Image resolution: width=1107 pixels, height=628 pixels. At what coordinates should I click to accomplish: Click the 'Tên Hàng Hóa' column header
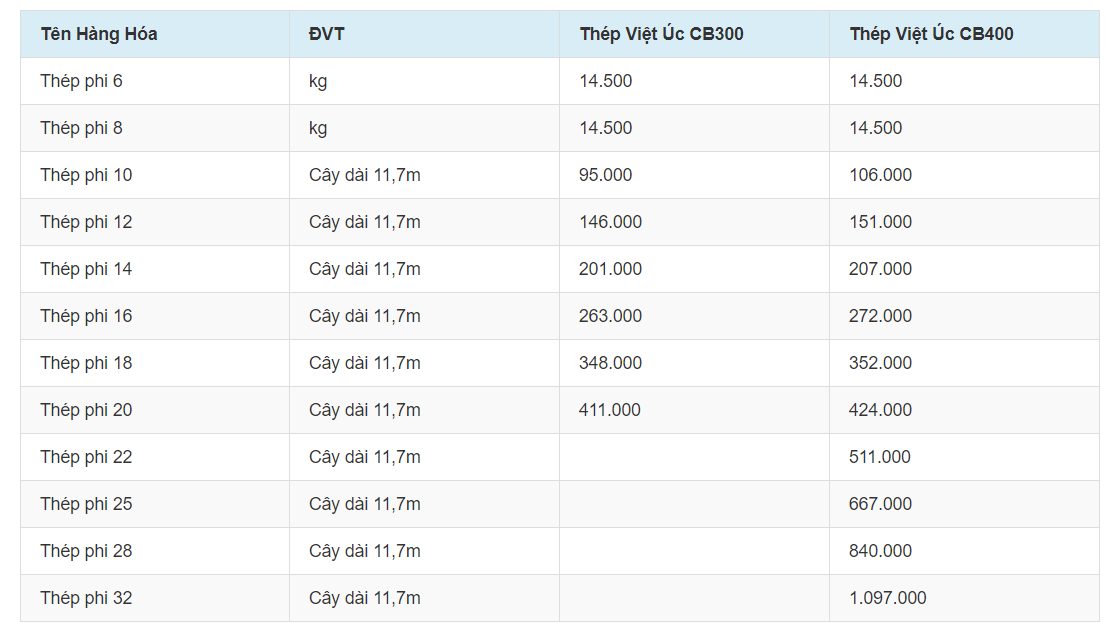tap(99, 34)
